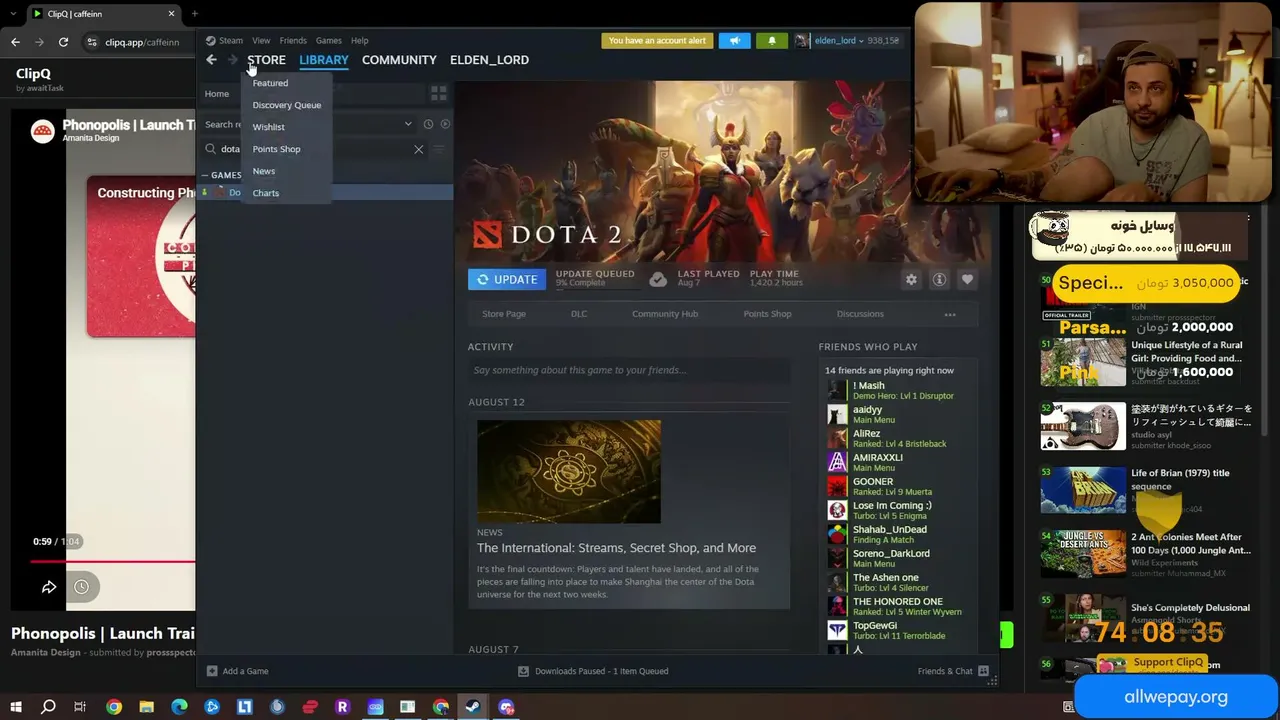Open the Games menu in Steam
Screen dimensions: 1280x720
pos(328,41)
